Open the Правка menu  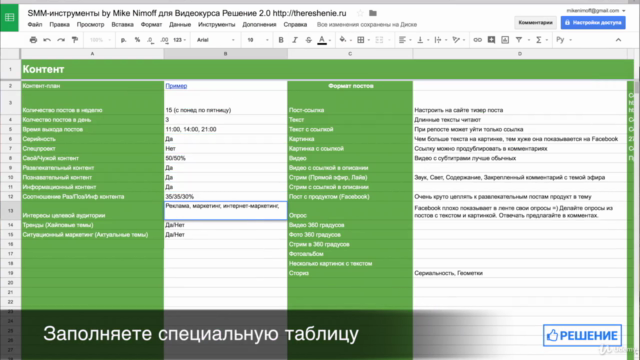(60, 24)
